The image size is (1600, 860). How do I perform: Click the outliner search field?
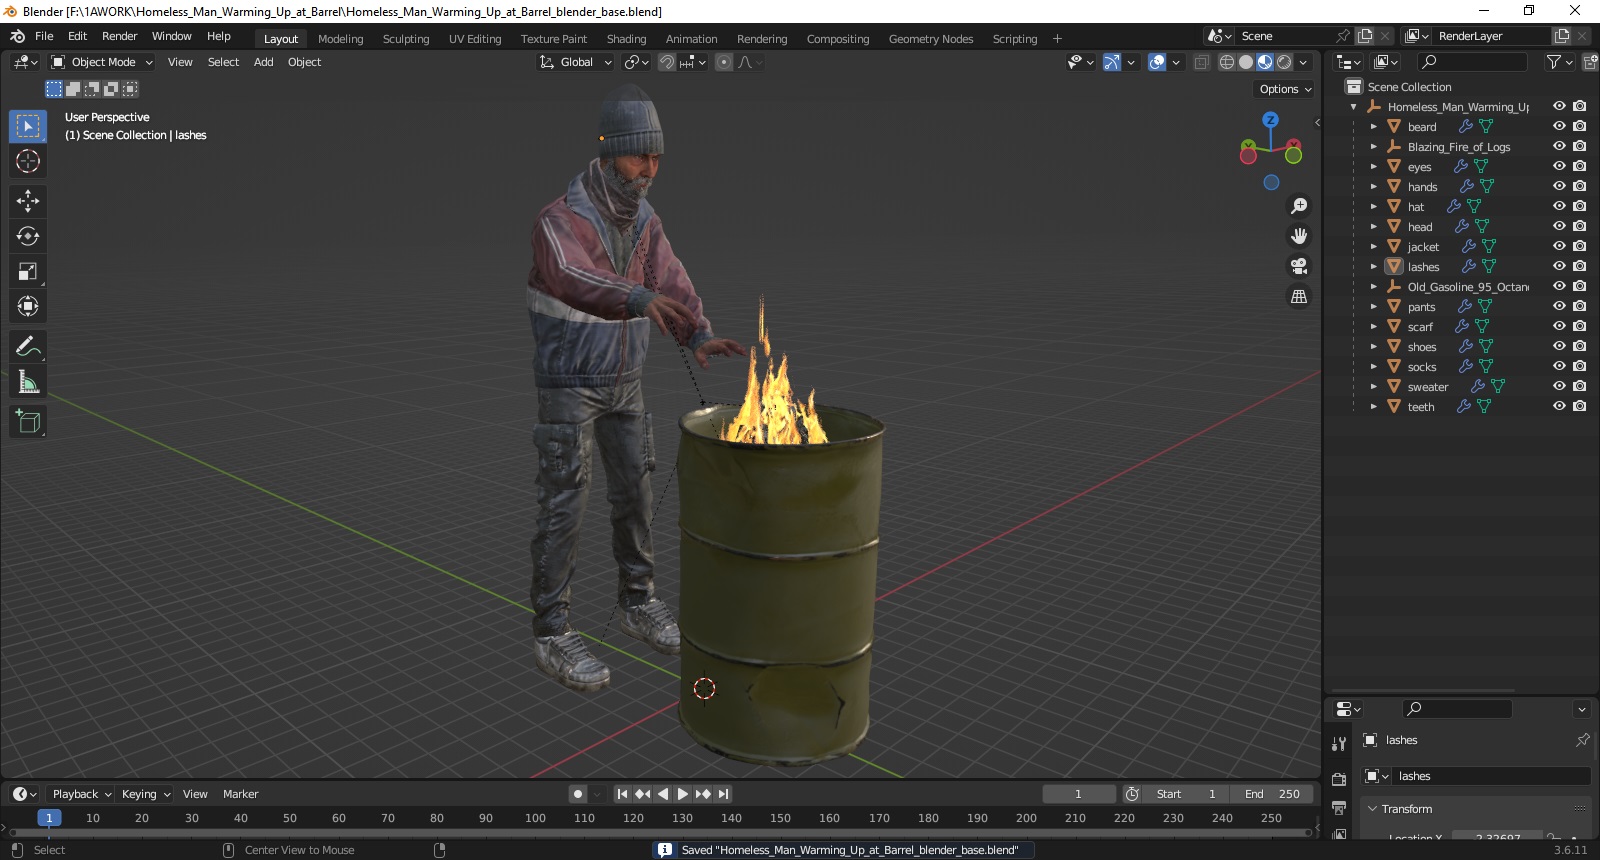tap(1472, 62)
